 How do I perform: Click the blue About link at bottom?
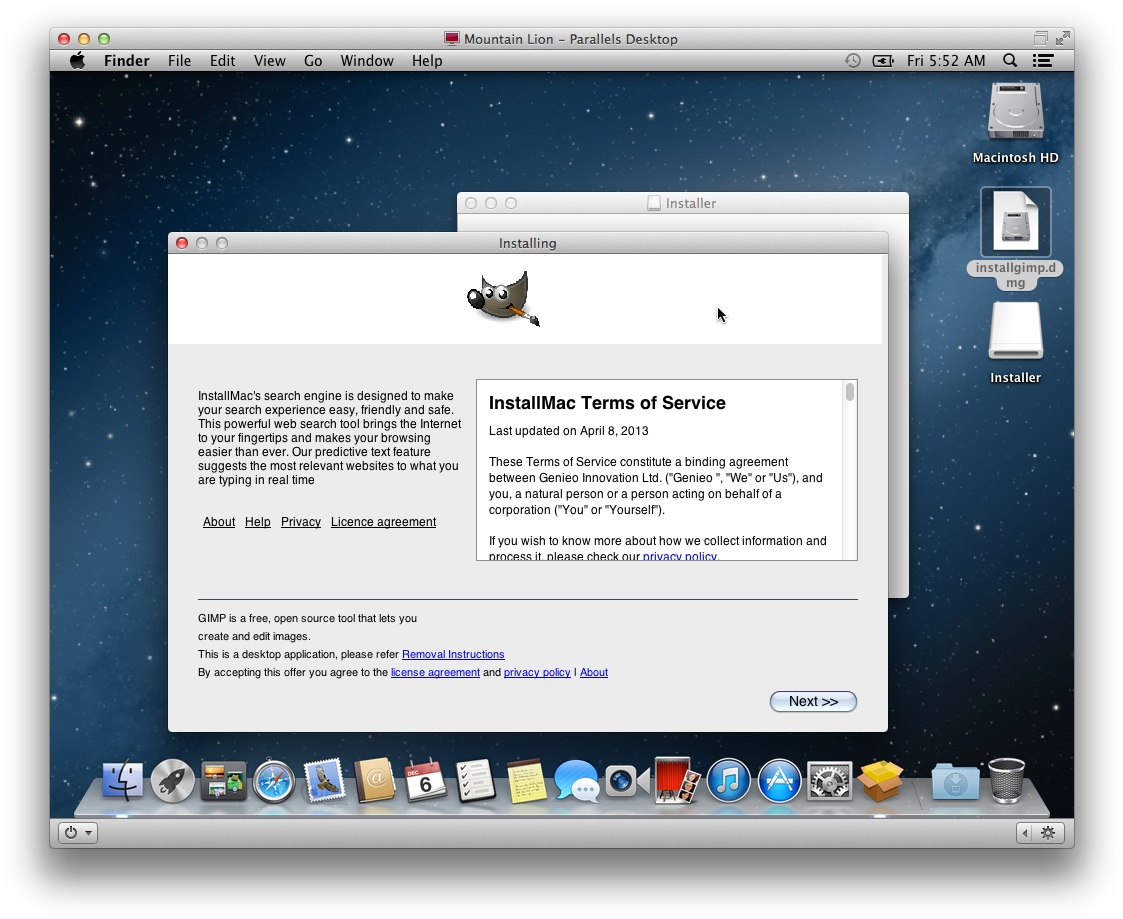point(594,672)
